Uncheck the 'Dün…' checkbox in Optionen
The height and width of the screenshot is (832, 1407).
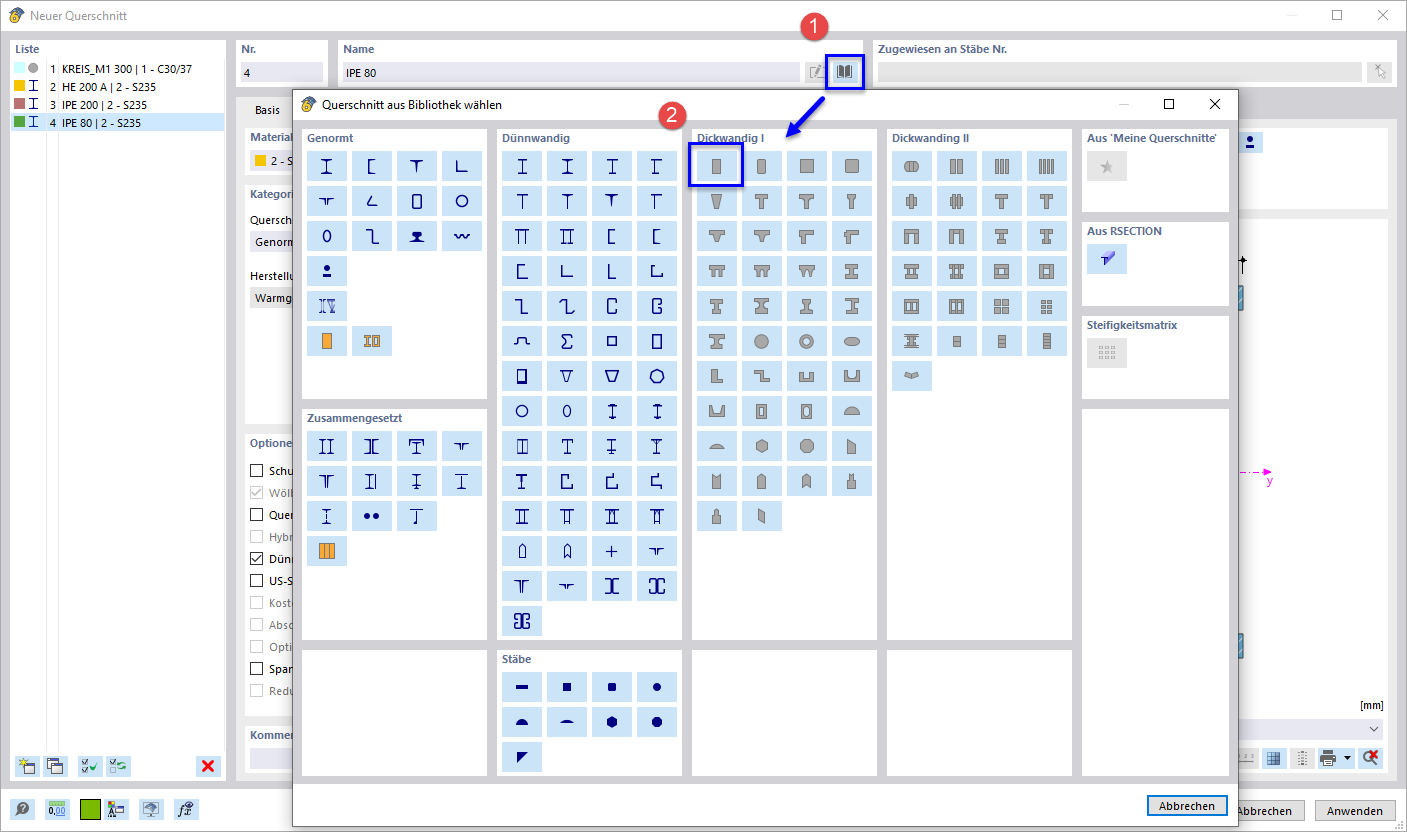click(257, 559)
